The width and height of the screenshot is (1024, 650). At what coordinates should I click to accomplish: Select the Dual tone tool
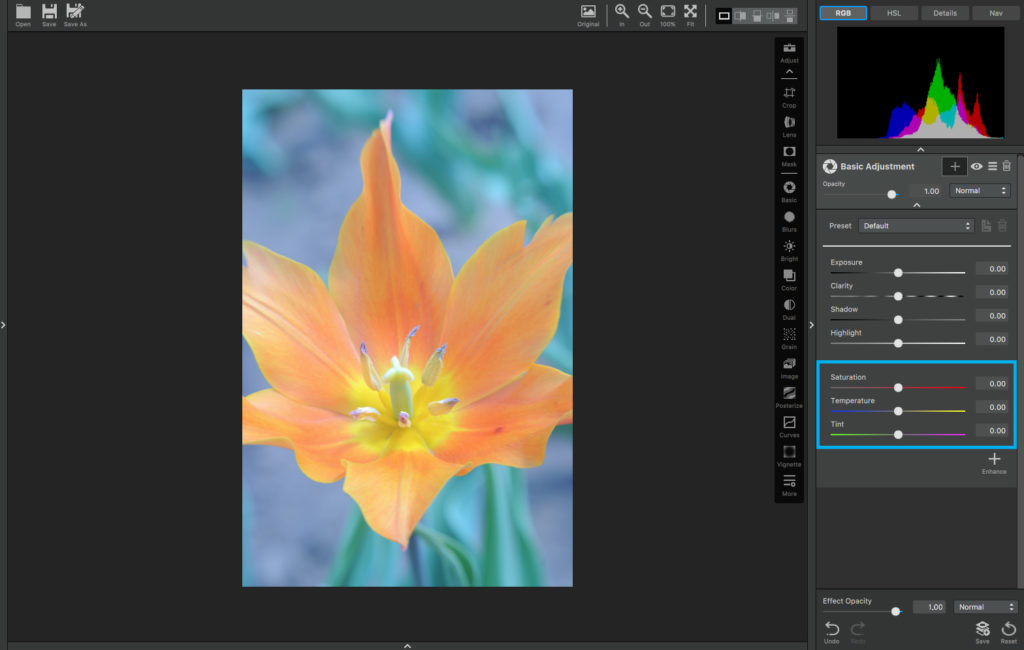coord(789,305)
